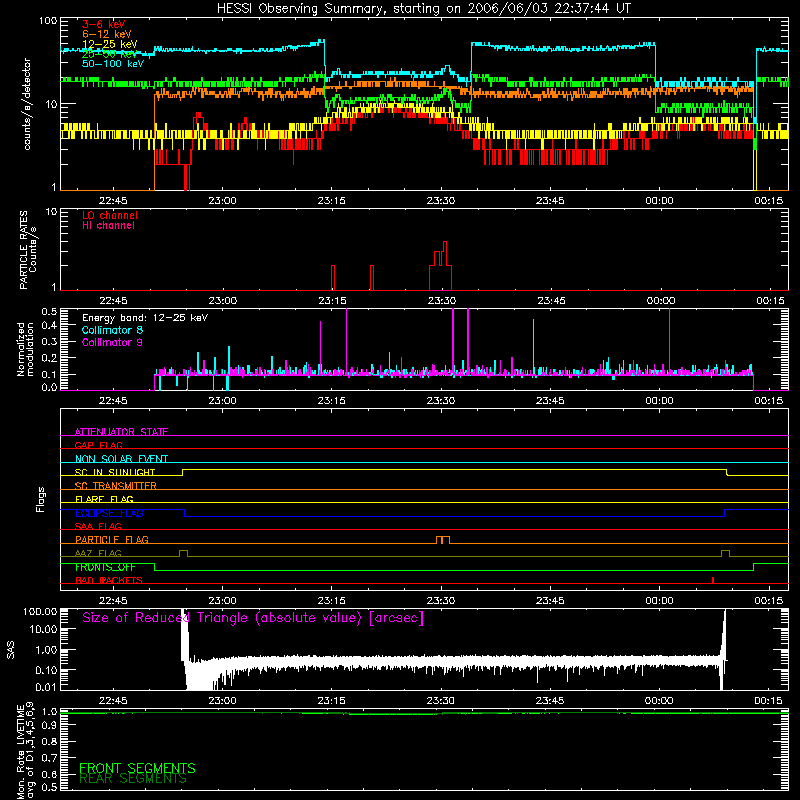Viewport: 800px width, 800px height.
Task: Select the GAP_FLAG label
Action: click(x=98, y=445)
